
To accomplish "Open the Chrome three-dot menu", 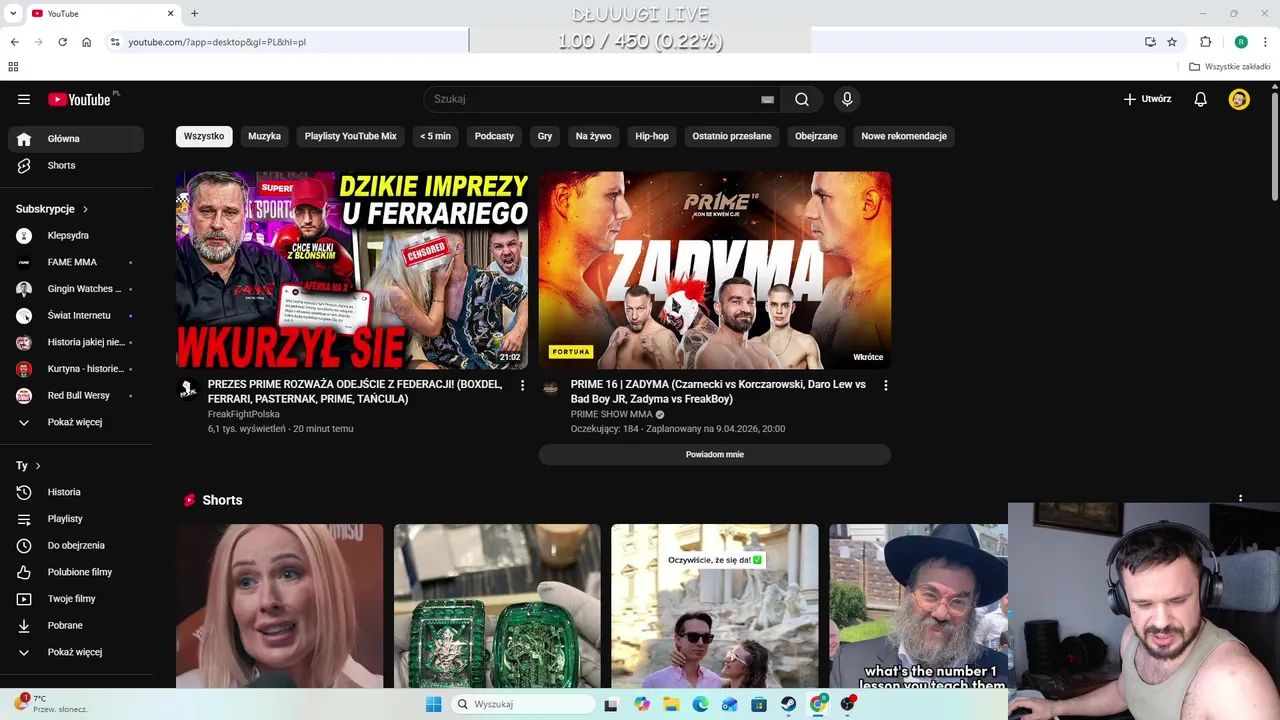I will 1265,42.
